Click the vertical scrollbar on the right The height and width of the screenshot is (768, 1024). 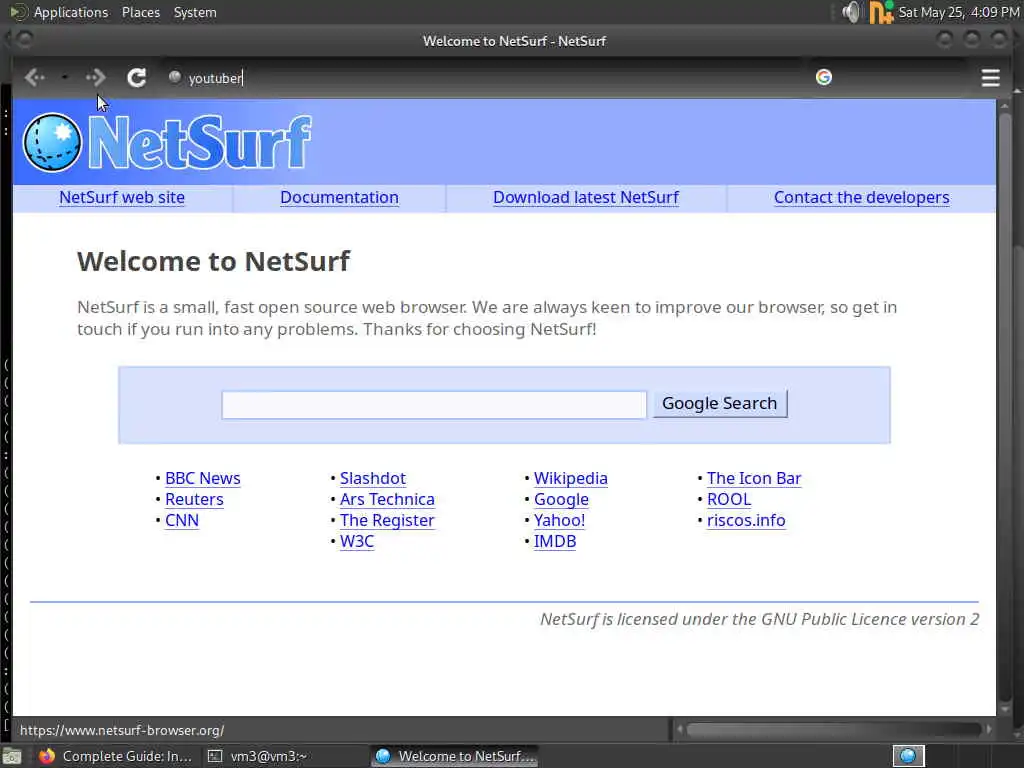coord(1004,405)
